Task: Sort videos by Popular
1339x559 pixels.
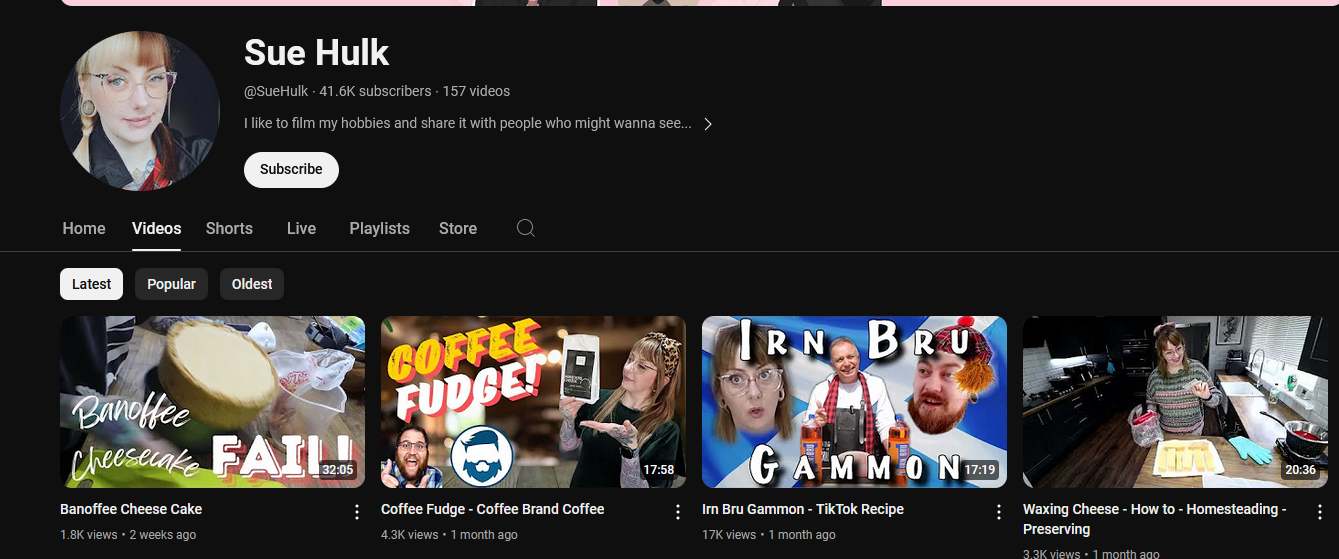Action: coord(171,284)
